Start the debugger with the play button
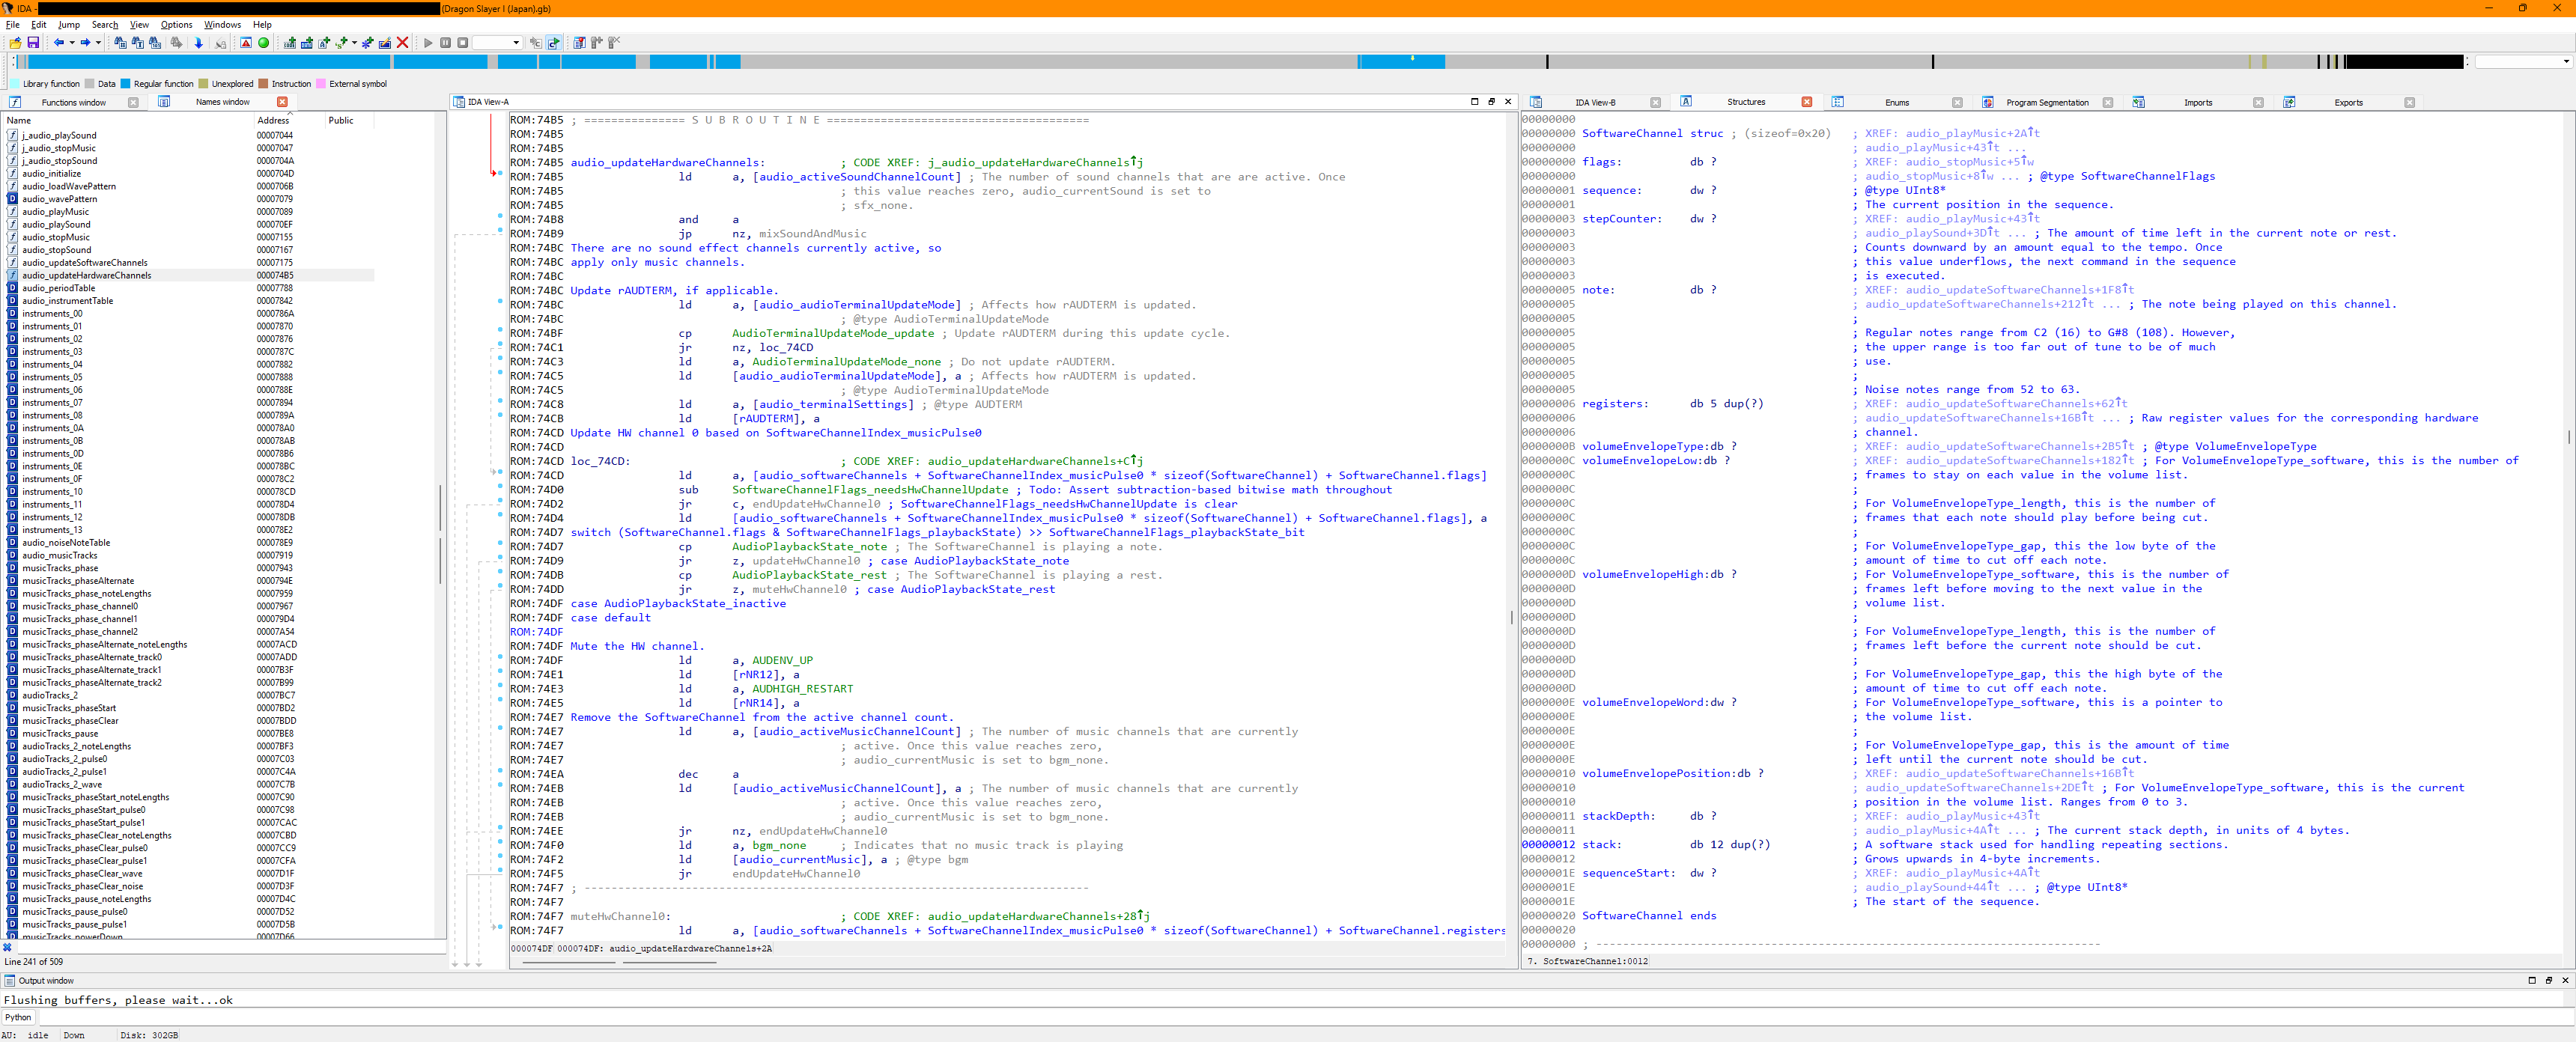Image resolution: width=2576 pixels, height=1042 pixels. 428,43
